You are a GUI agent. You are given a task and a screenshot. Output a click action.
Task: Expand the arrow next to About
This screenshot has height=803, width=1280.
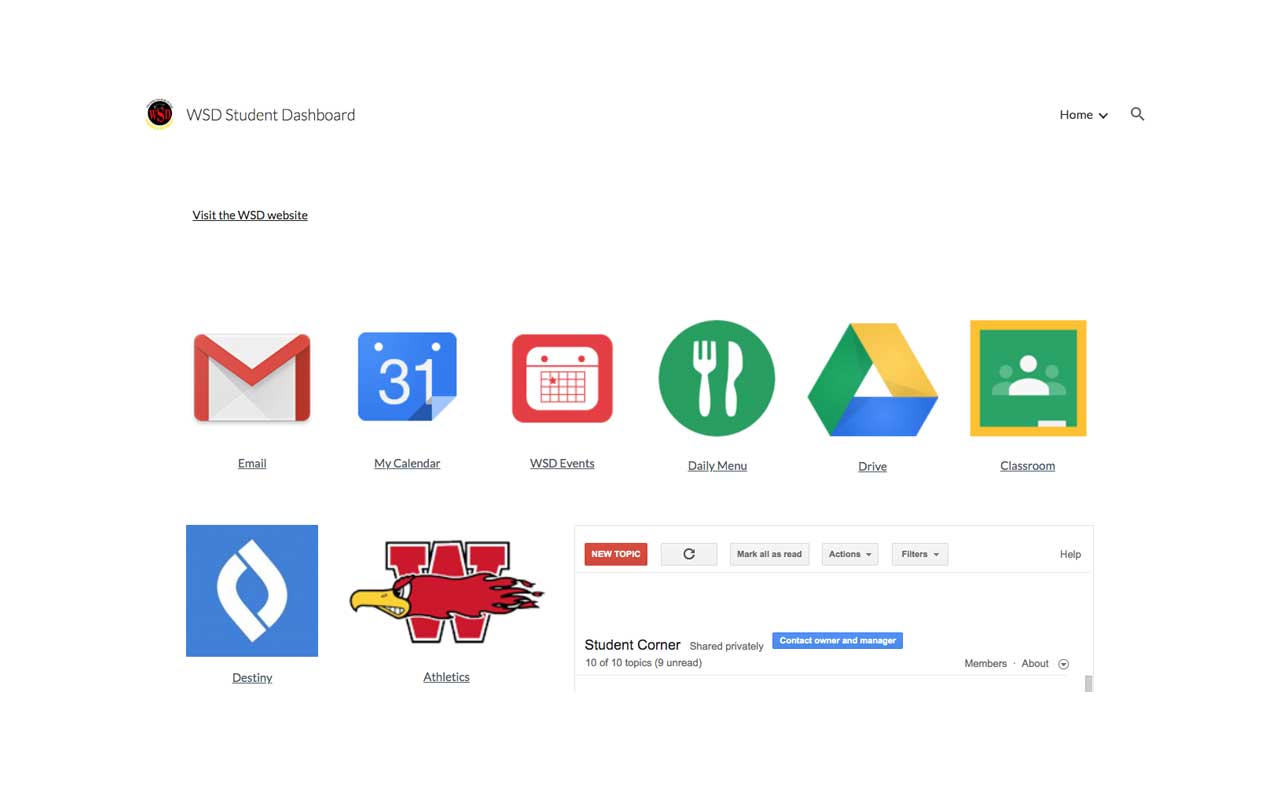1063,664
